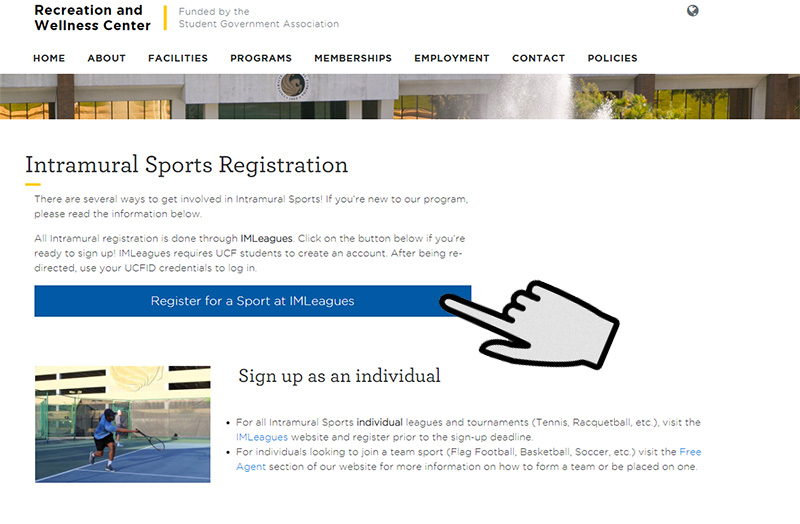Open the ABOUT menu item
Screen dimensions: 800x524
pyautogui.click(x=107, y=58)
